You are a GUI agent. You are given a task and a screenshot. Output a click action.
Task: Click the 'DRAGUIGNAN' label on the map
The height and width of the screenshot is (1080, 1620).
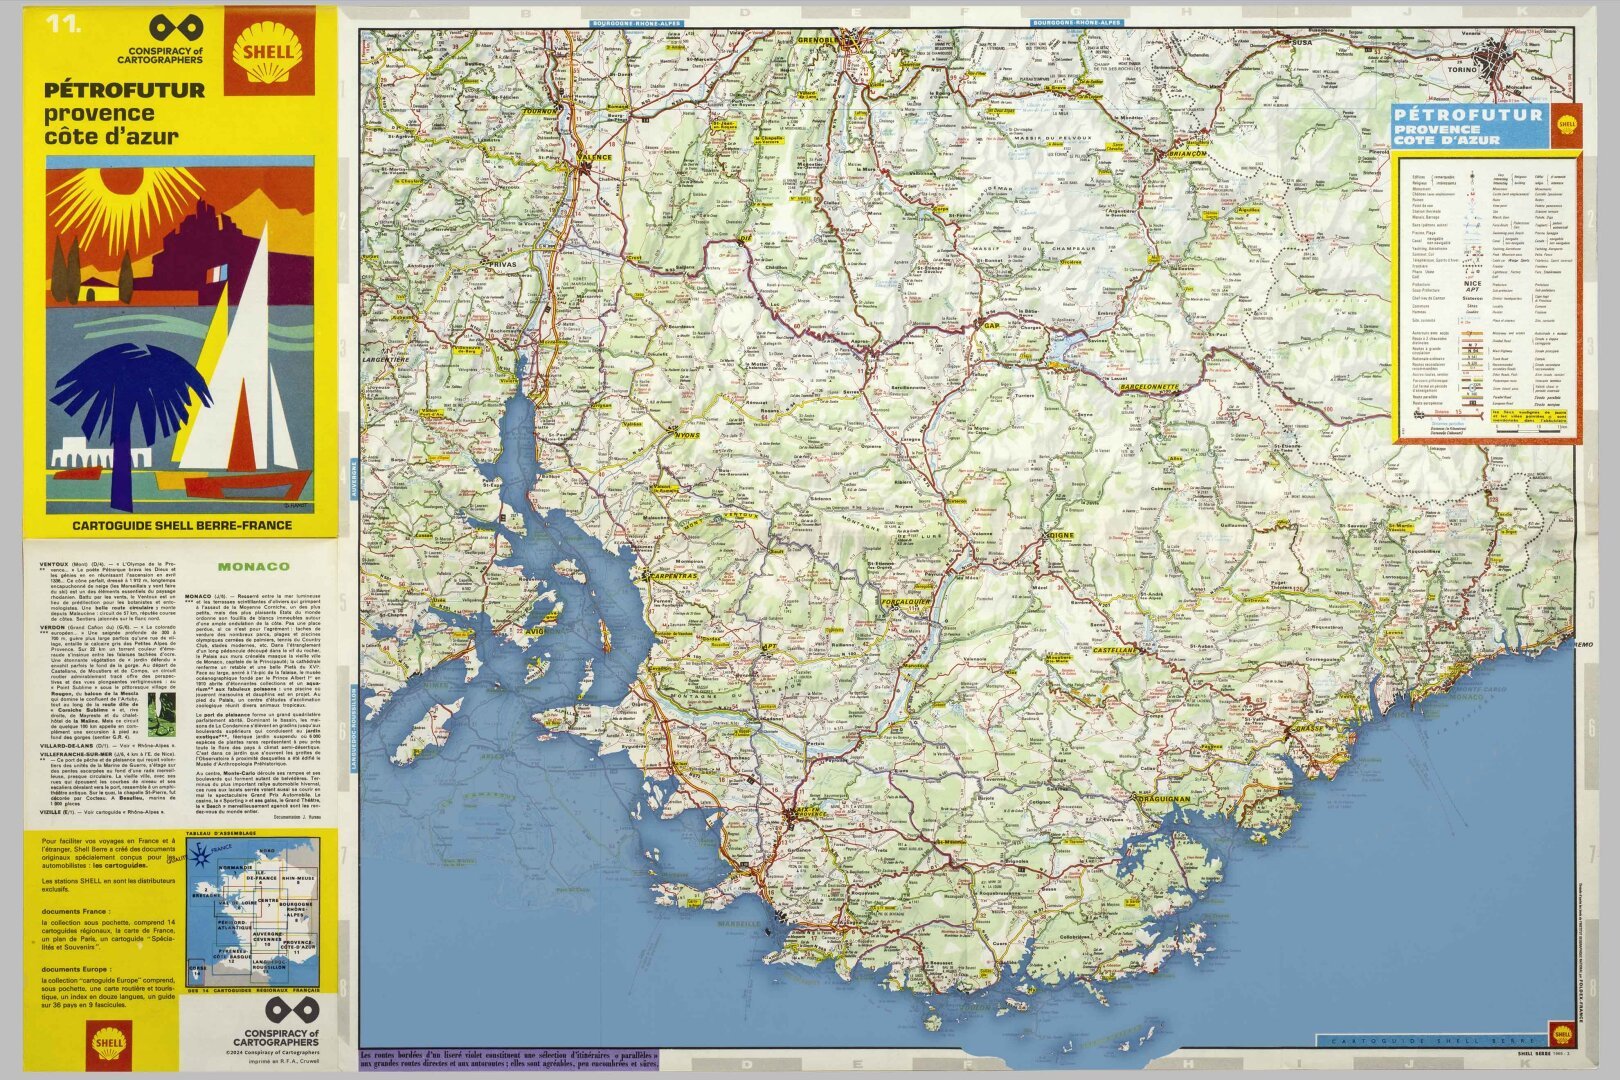(1165, 799)
